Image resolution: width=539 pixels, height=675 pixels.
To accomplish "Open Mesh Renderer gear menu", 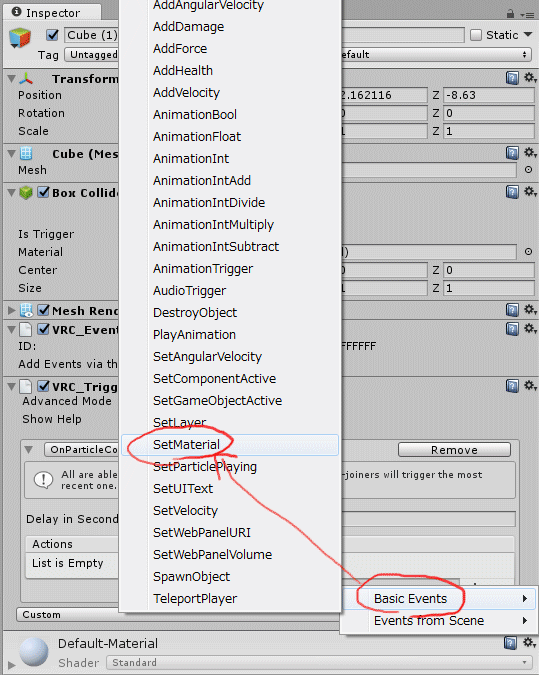I will 530,309.
